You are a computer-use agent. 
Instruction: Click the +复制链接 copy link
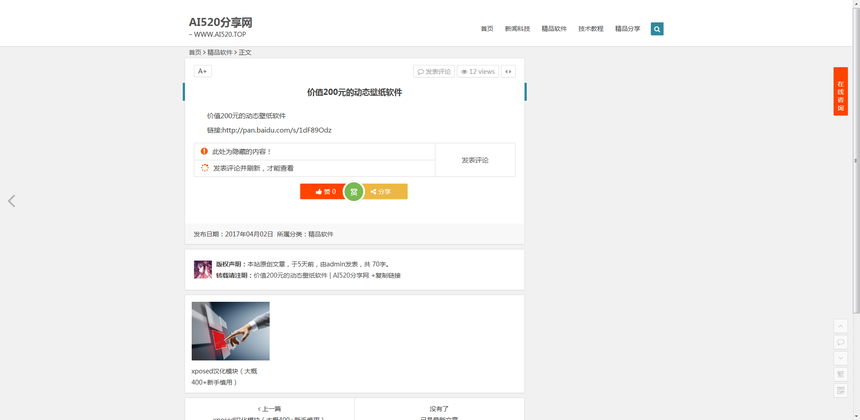click(387, 275)
